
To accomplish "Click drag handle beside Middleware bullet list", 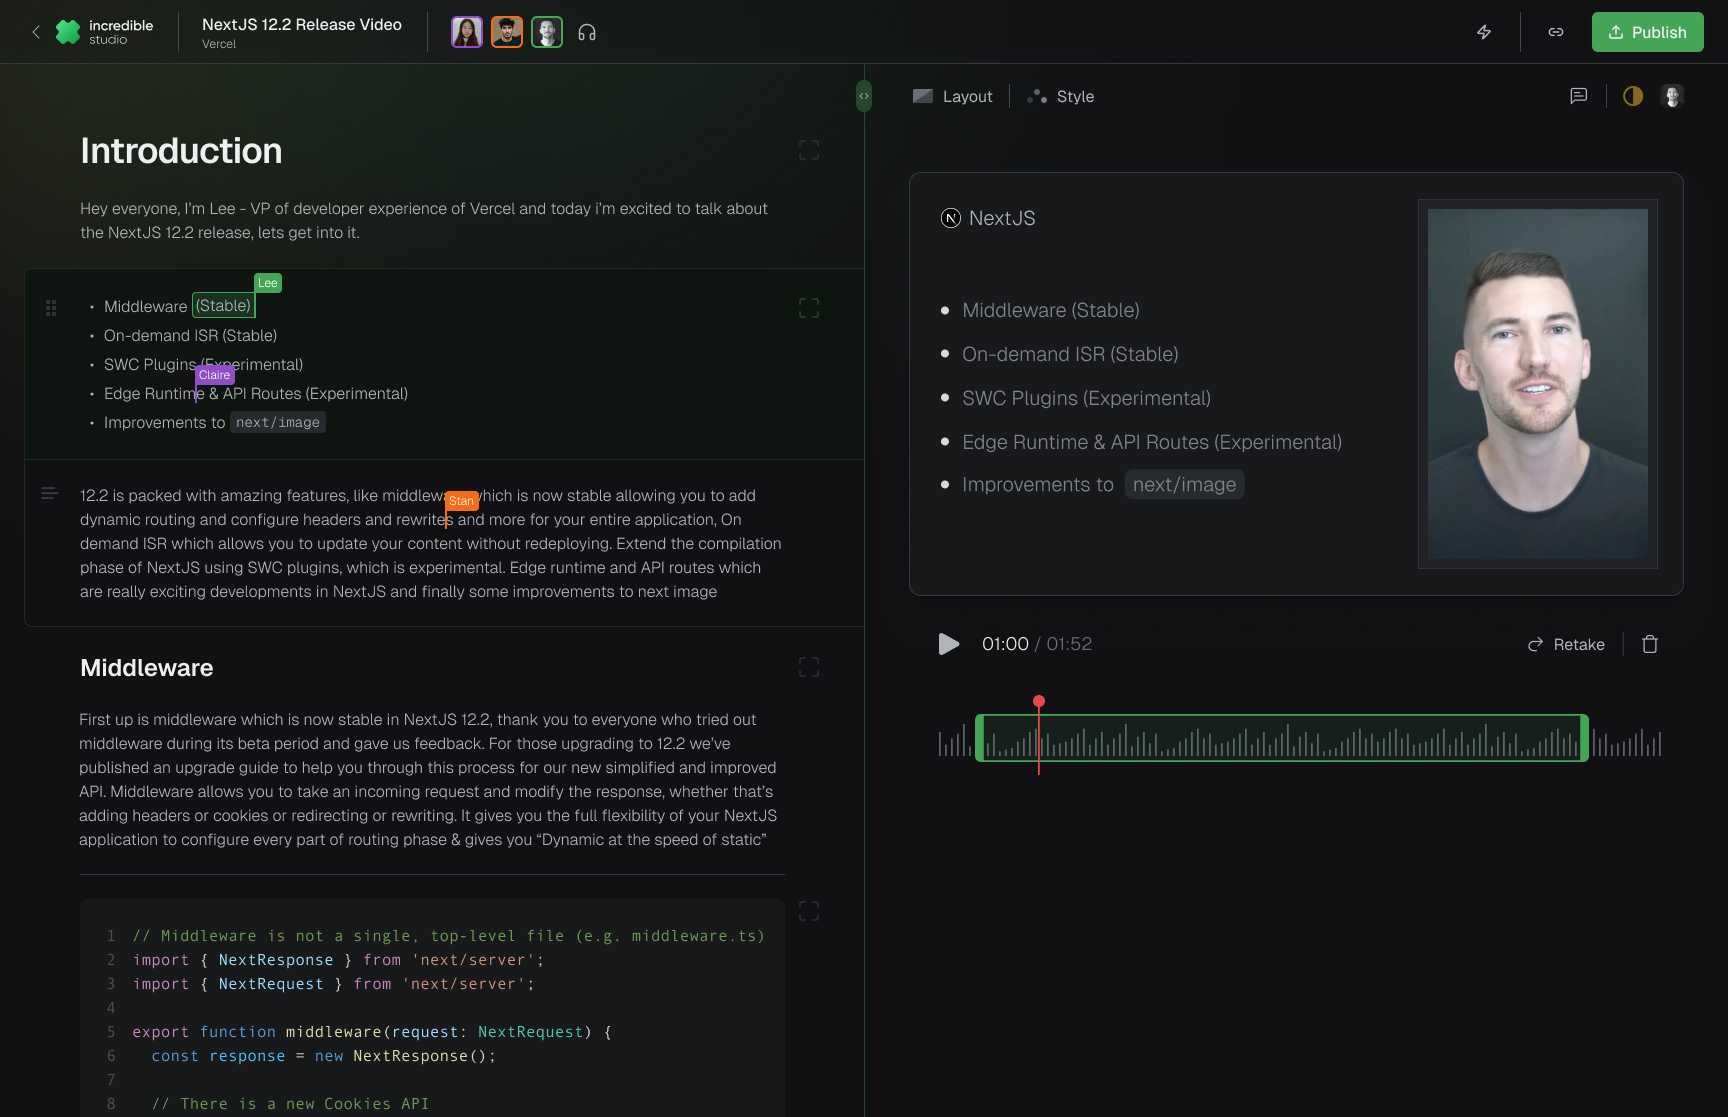I will [51, 308].
